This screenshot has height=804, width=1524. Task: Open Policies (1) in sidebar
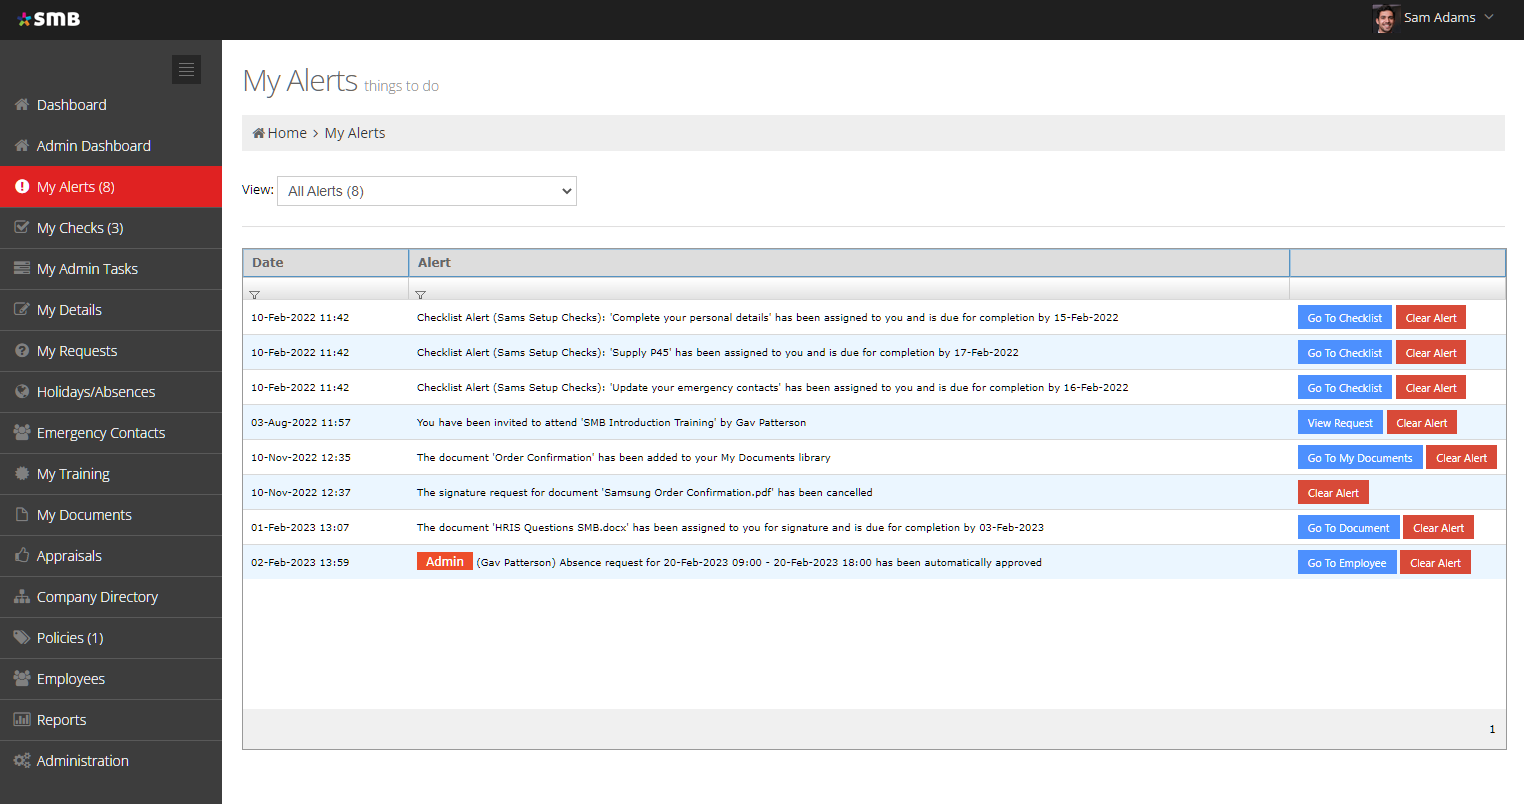[x=111, y=638]
